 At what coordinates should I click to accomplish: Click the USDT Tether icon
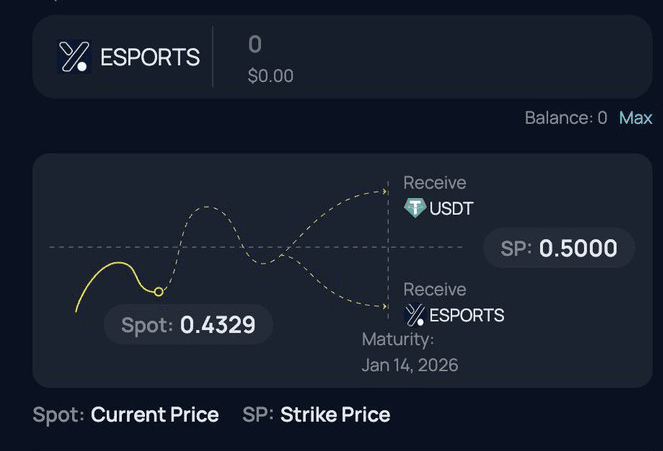tap(415, 208)
